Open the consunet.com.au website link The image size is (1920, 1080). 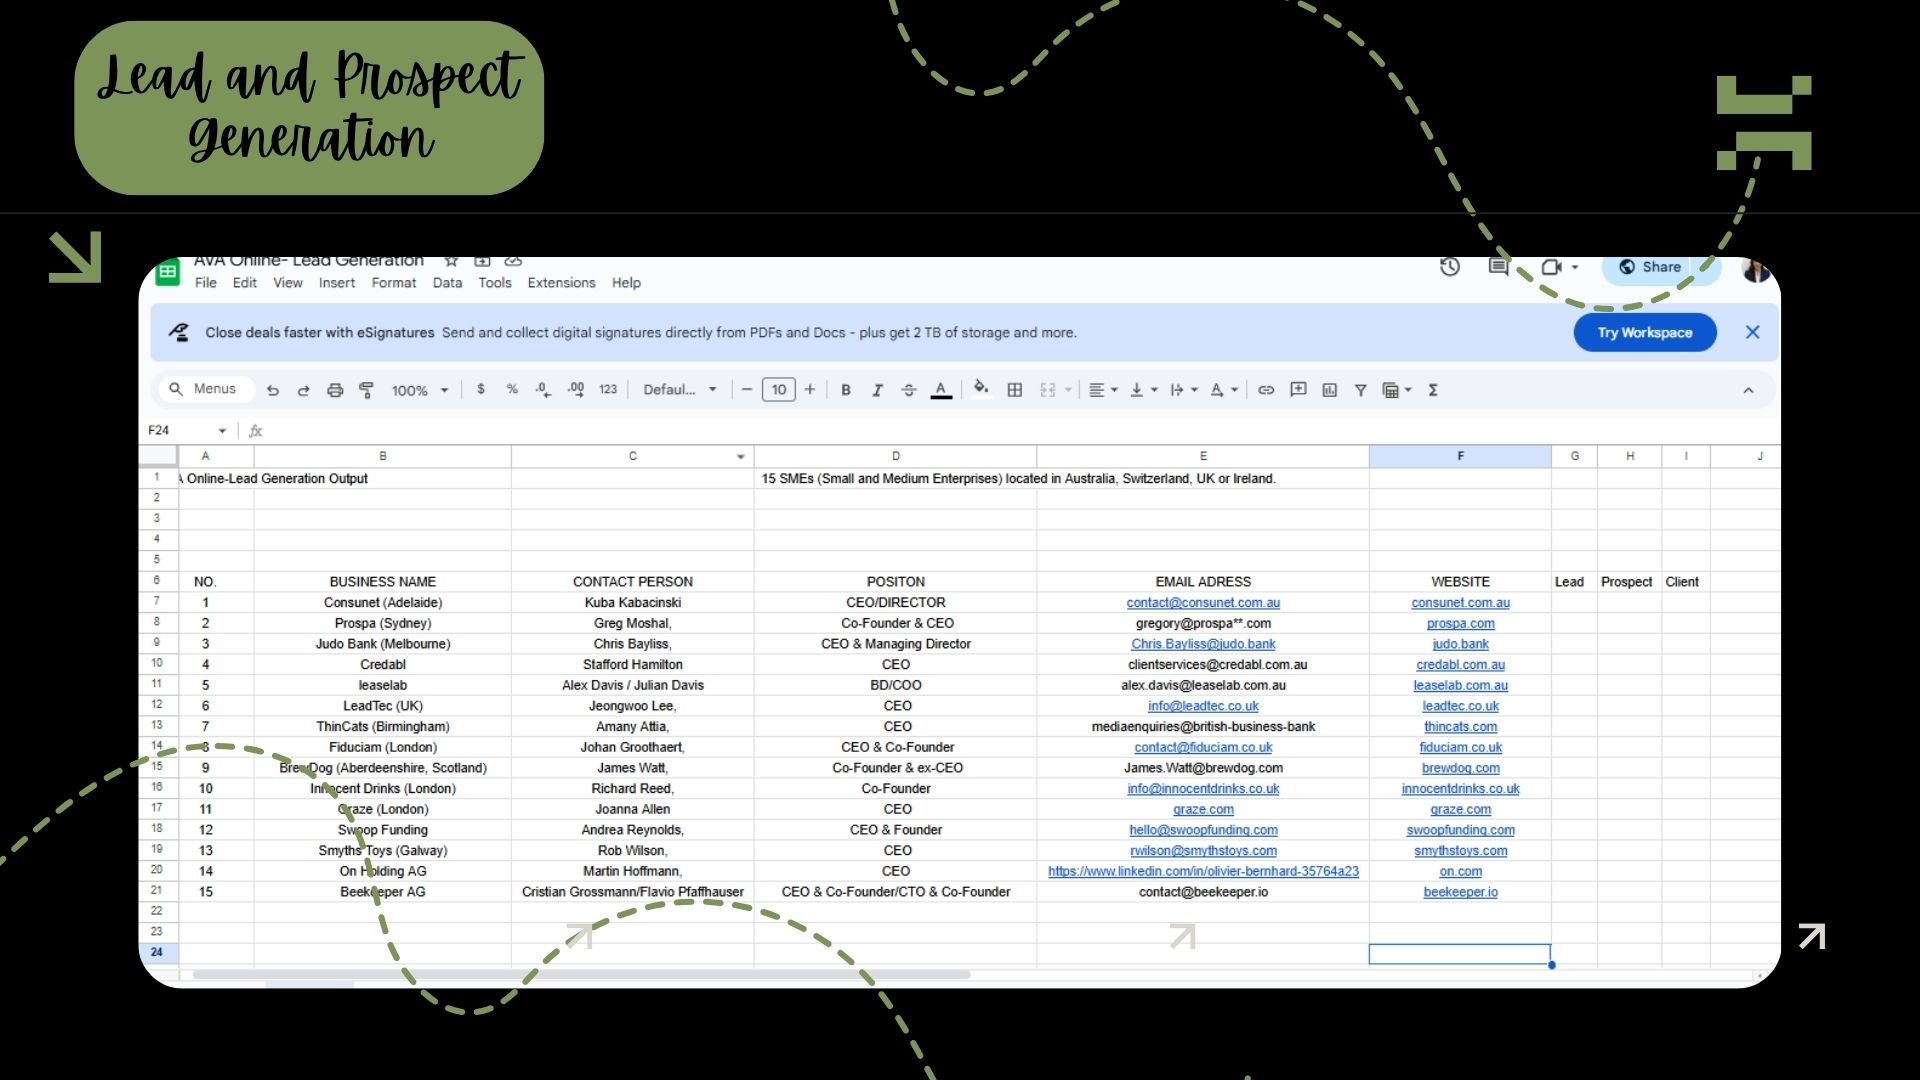[x=1460, y=603]
